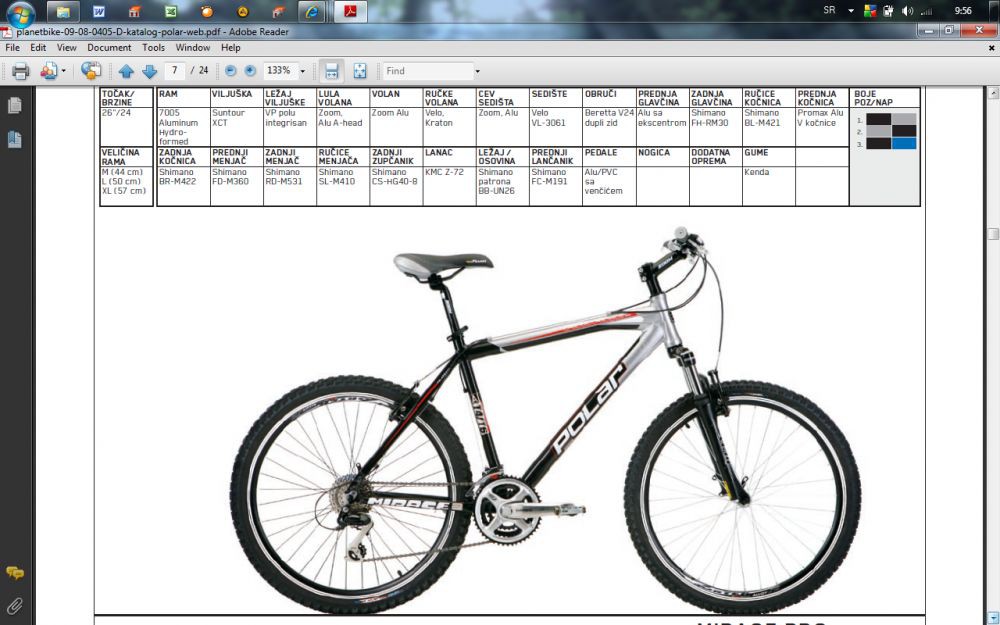The image size is (1000, 625).
Task: Open the Document menu
Action: click(x=109, y=48)
